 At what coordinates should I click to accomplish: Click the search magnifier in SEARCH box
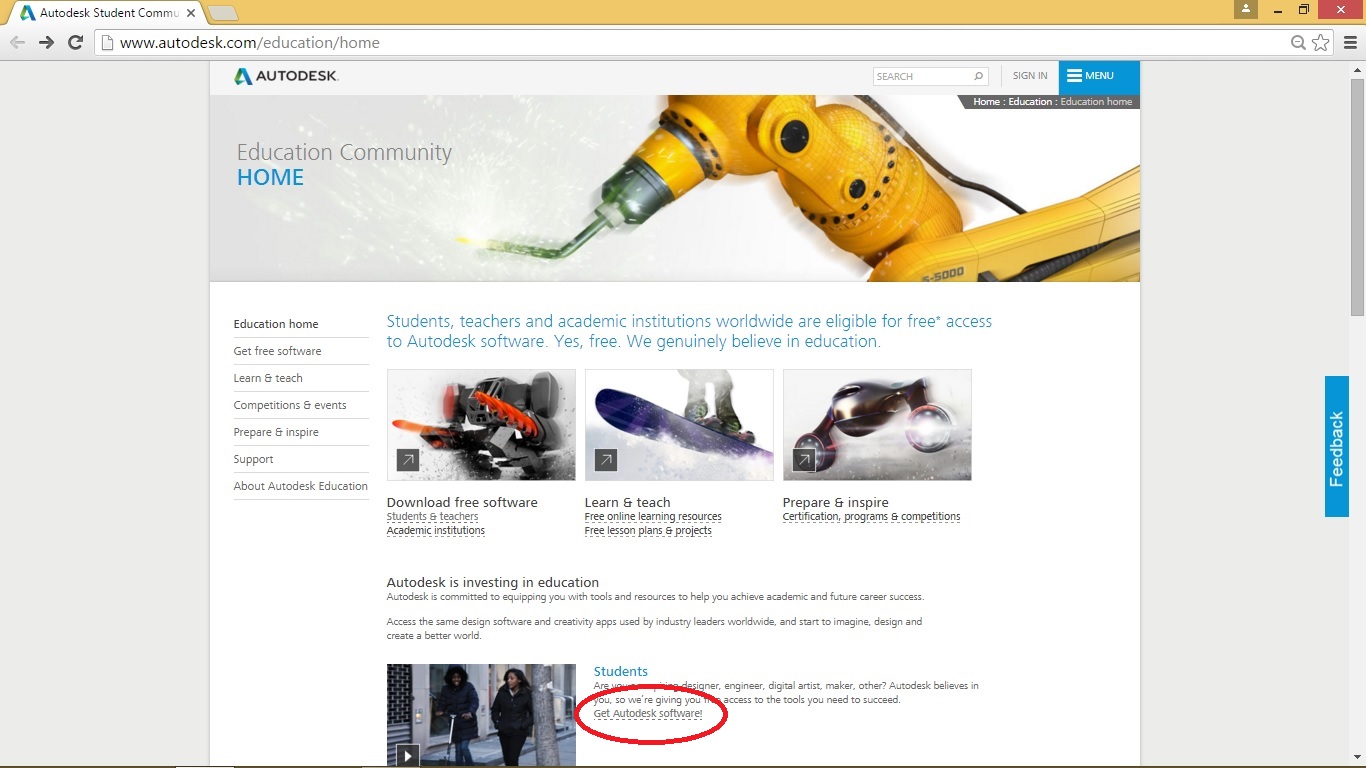[x=978, y=76]
